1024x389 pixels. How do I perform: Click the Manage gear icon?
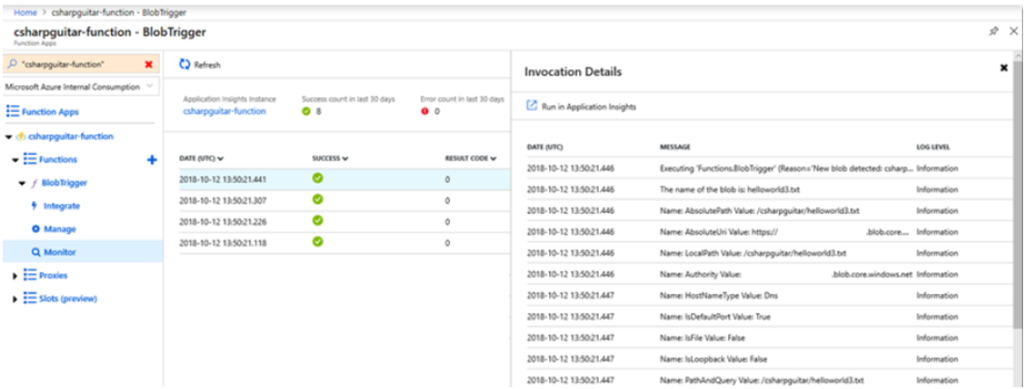tap(36, 229)
